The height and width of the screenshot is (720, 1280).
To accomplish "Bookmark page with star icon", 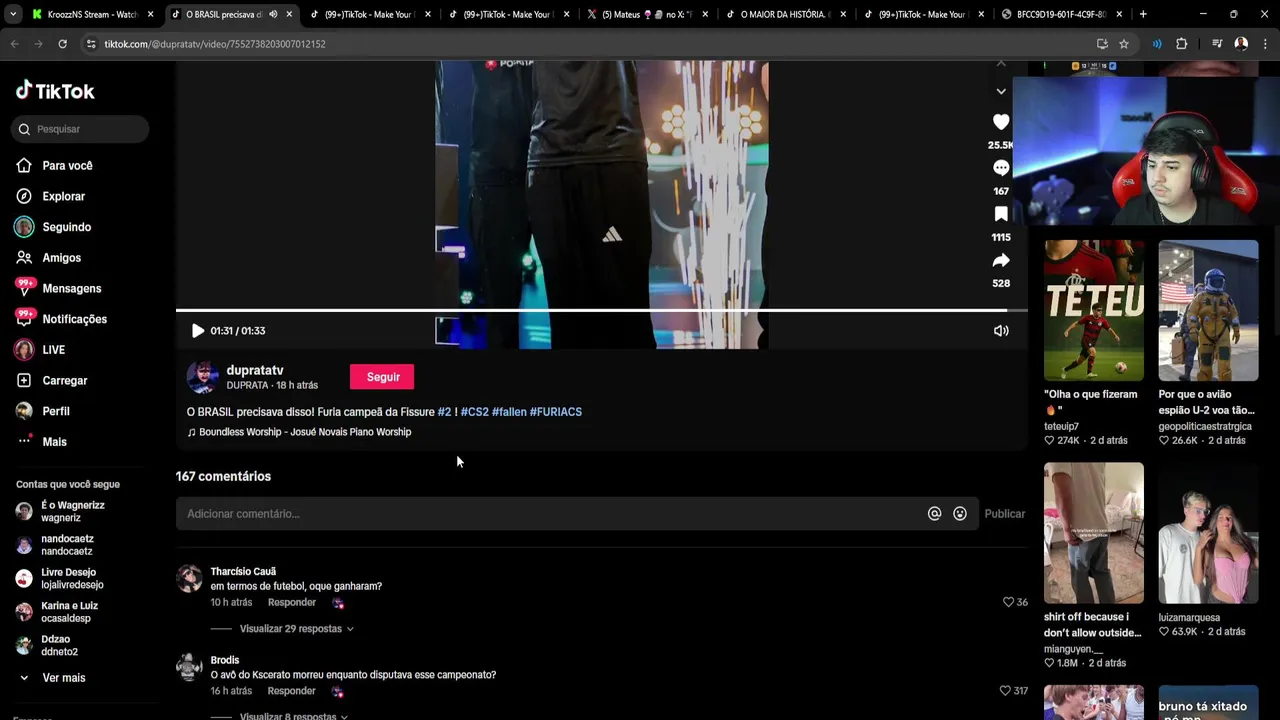I will coord(1124,44).
